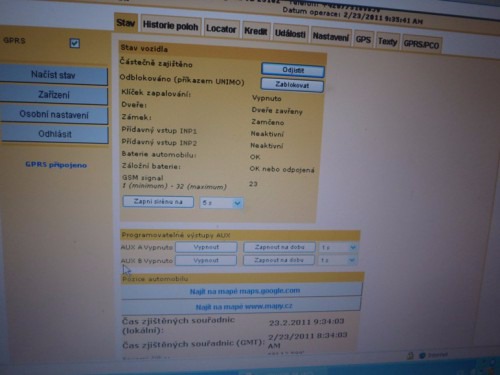The width and height of the screenshot is (500, 375).
Task: Log out with the Odhlásit button
Action: coord(55,134)
